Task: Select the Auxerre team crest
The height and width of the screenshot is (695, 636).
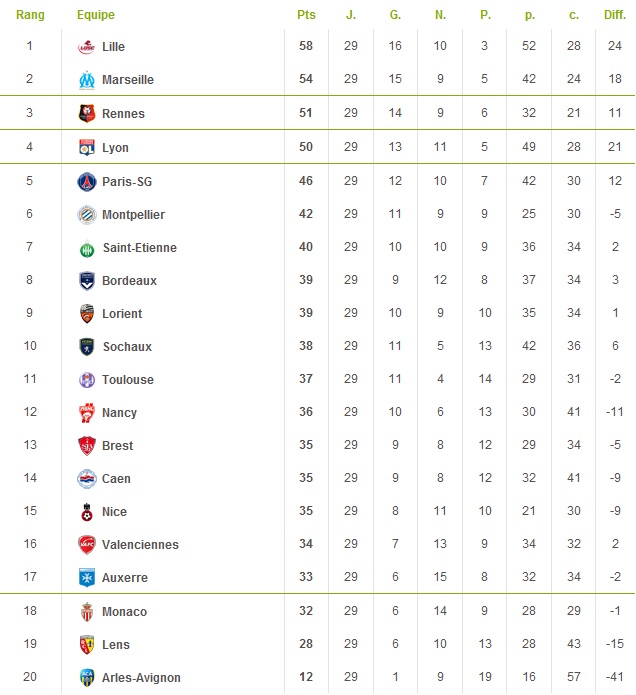Action: coord(87,578)
